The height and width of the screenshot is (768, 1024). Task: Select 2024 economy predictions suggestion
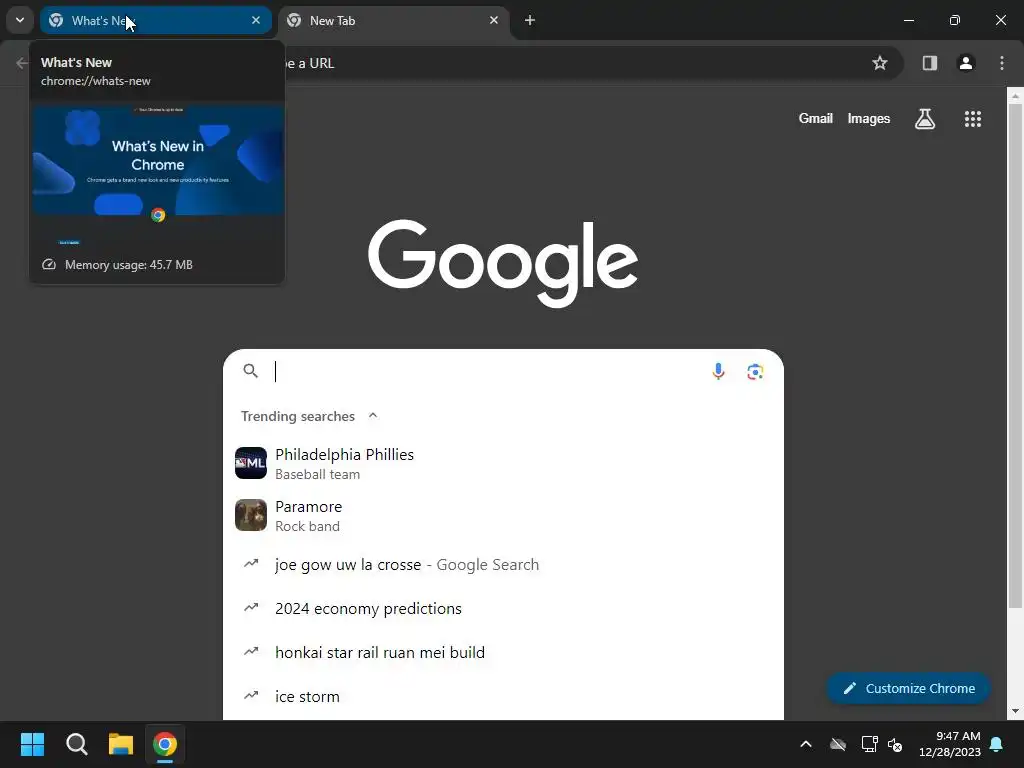coord(504,609)
